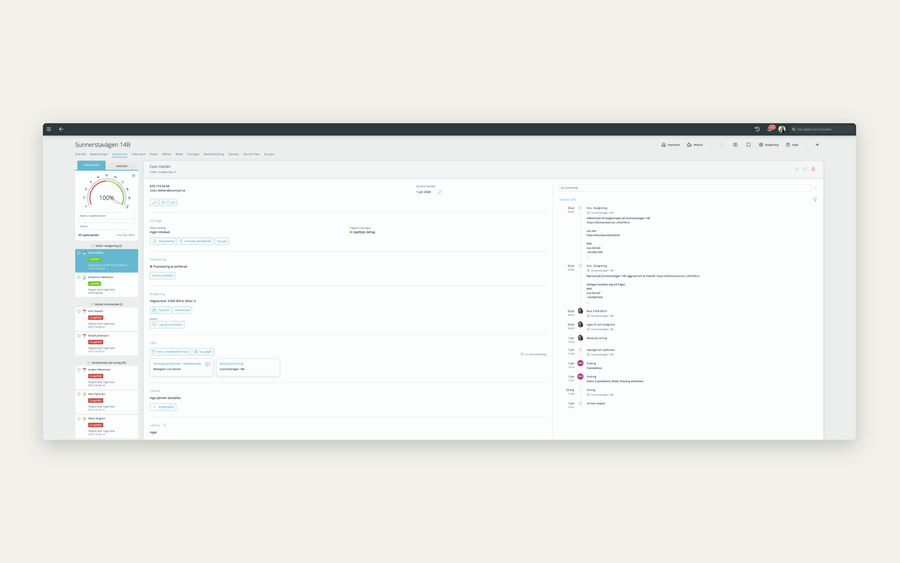Click the Inbokade visningstider button

click(195, 241)
